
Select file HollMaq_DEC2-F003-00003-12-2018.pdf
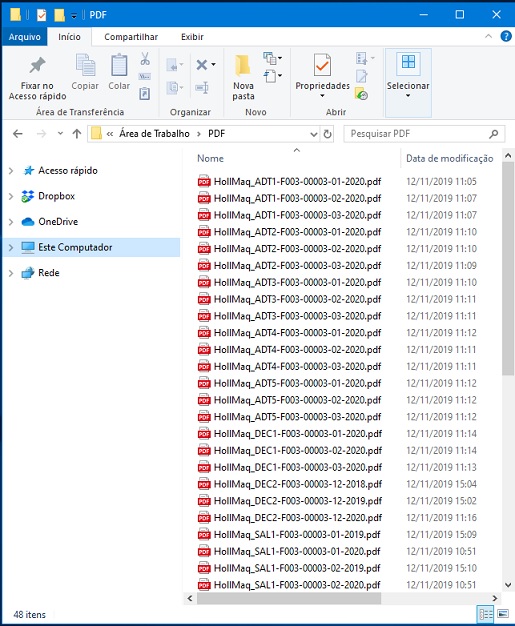[x=298, y=484]
